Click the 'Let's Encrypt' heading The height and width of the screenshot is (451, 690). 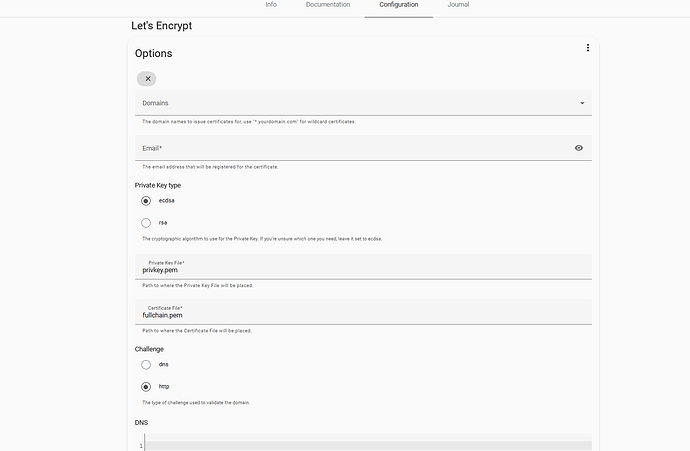coord(161,26)
